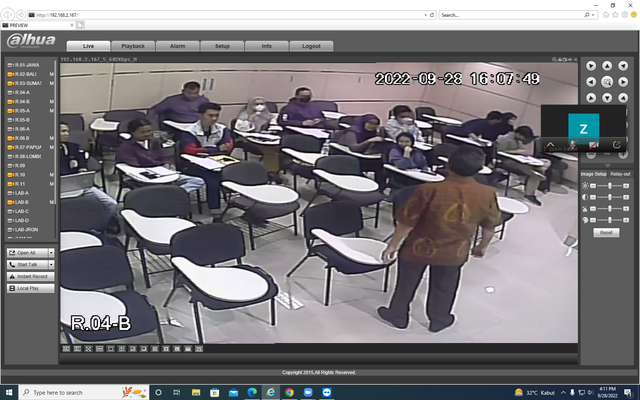Viewport: 640px width, 400px height.
Task: Click the brightness slider handle
Action: coord(610,186)
